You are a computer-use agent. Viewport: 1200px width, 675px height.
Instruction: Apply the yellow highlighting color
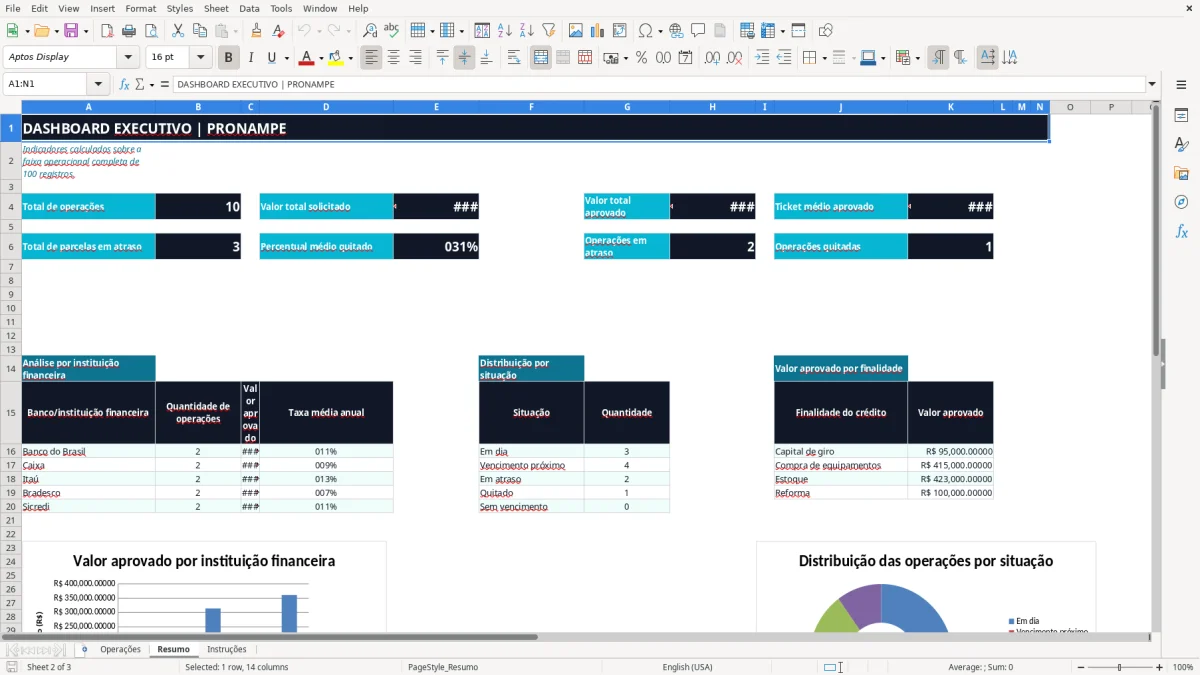[x=336, y=58]
